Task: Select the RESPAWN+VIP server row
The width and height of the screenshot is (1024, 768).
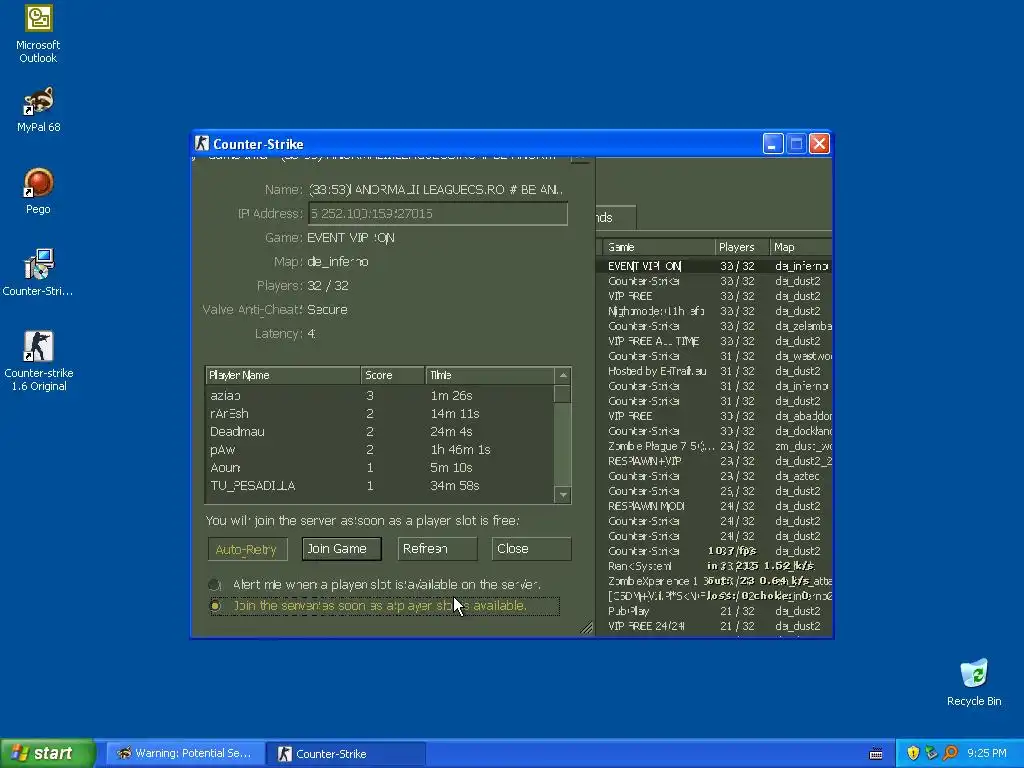Action: tap(714, 461)
